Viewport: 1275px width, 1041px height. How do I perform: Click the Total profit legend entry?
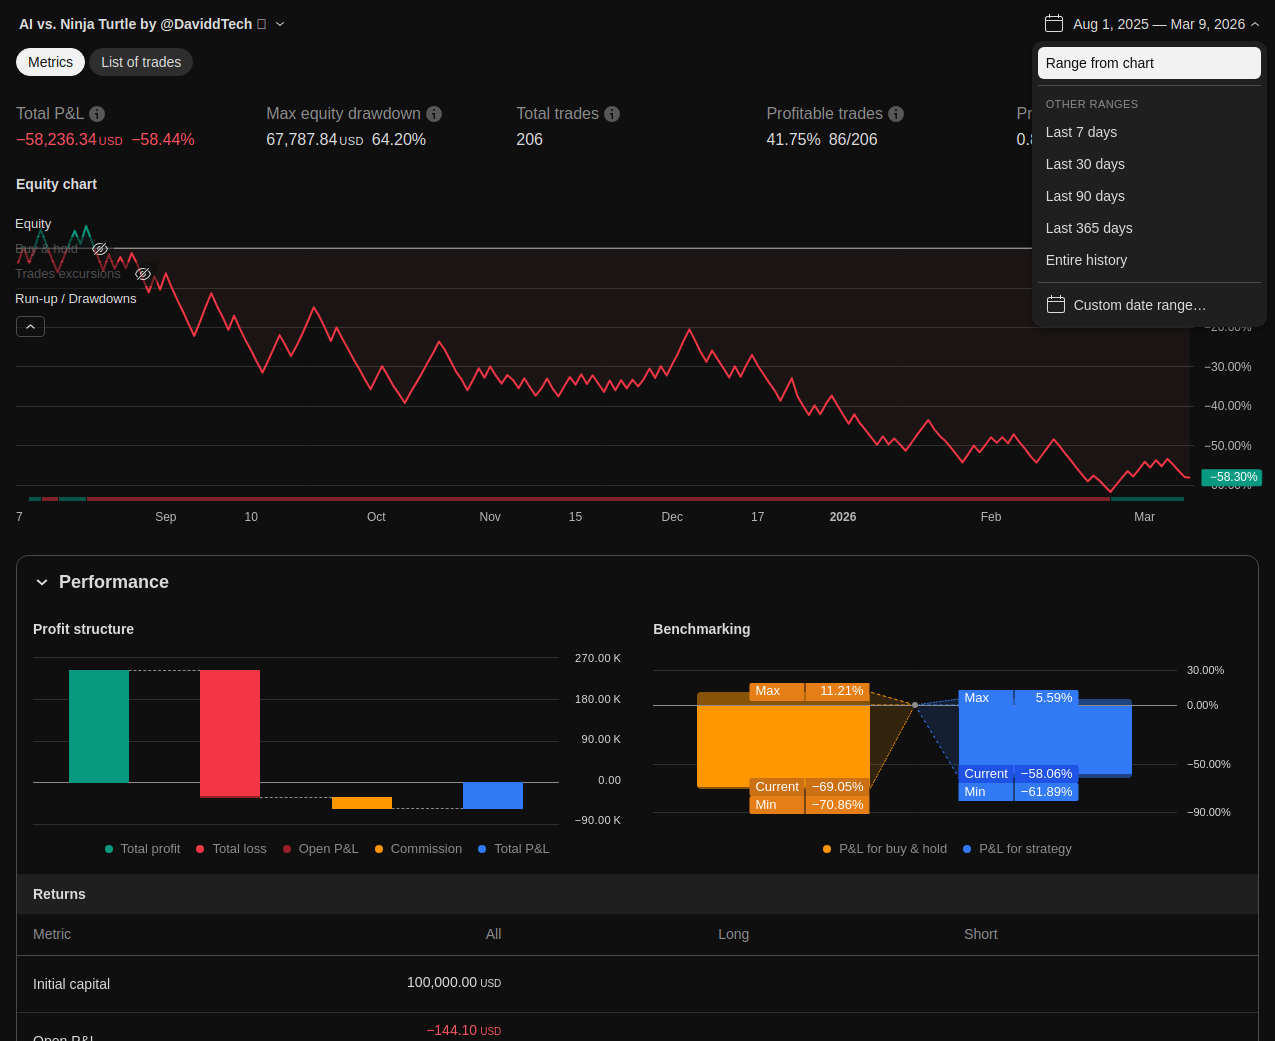coord(143,849)
